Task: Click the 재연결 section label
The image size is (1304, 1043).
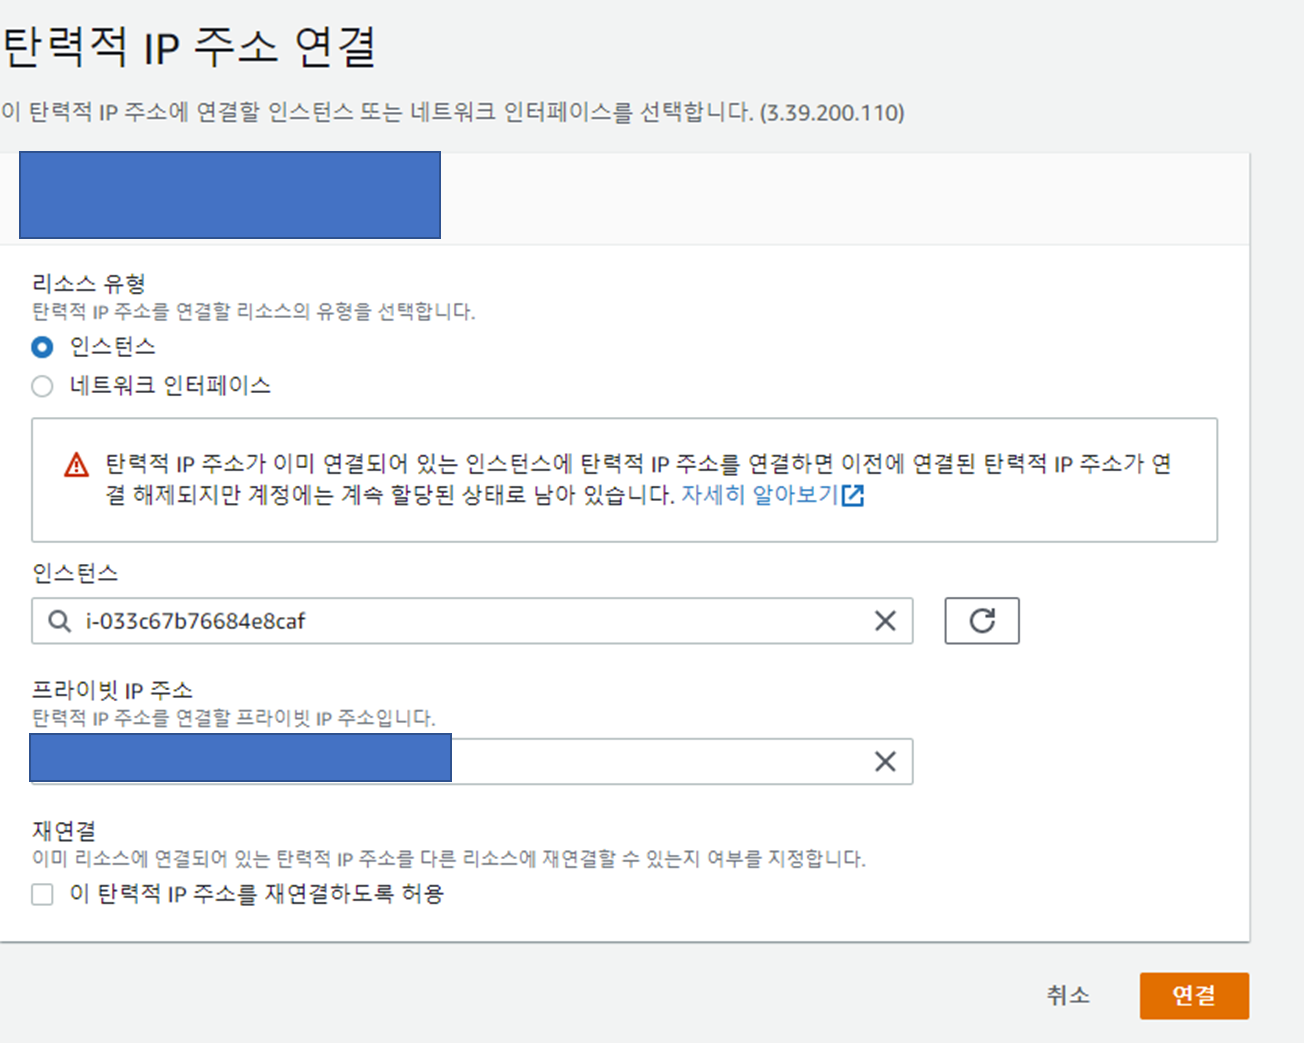Action: 64,831
